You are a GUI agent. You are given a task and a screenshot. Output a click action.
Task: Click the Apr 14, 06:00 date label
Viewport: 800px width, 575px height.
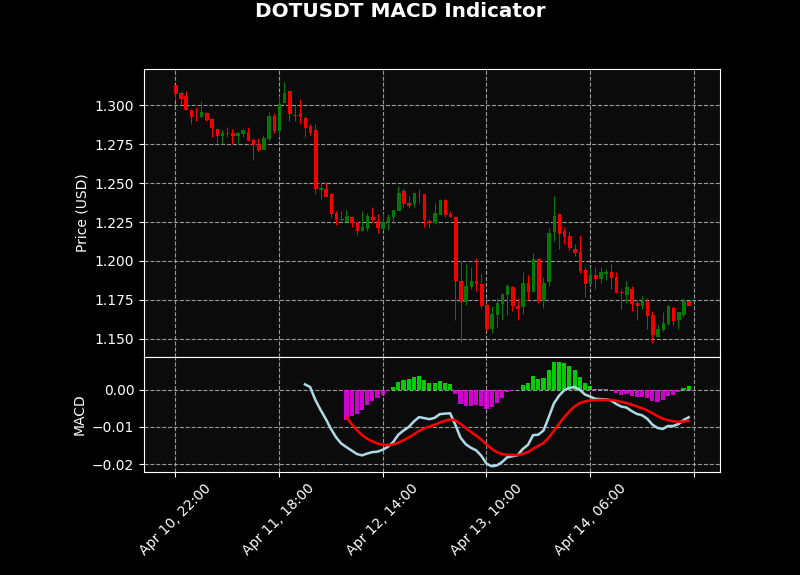coord(589,519)
